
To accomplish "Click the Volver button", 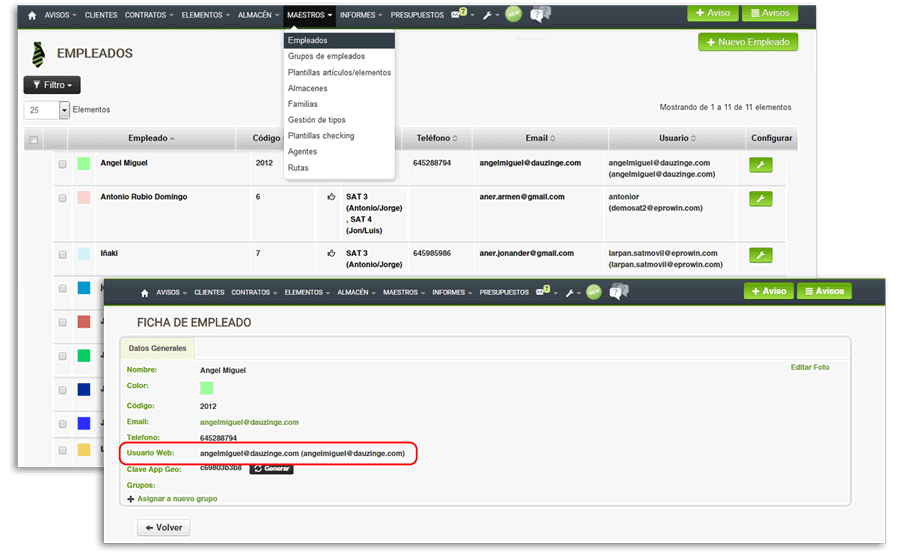I will point(164,528).
